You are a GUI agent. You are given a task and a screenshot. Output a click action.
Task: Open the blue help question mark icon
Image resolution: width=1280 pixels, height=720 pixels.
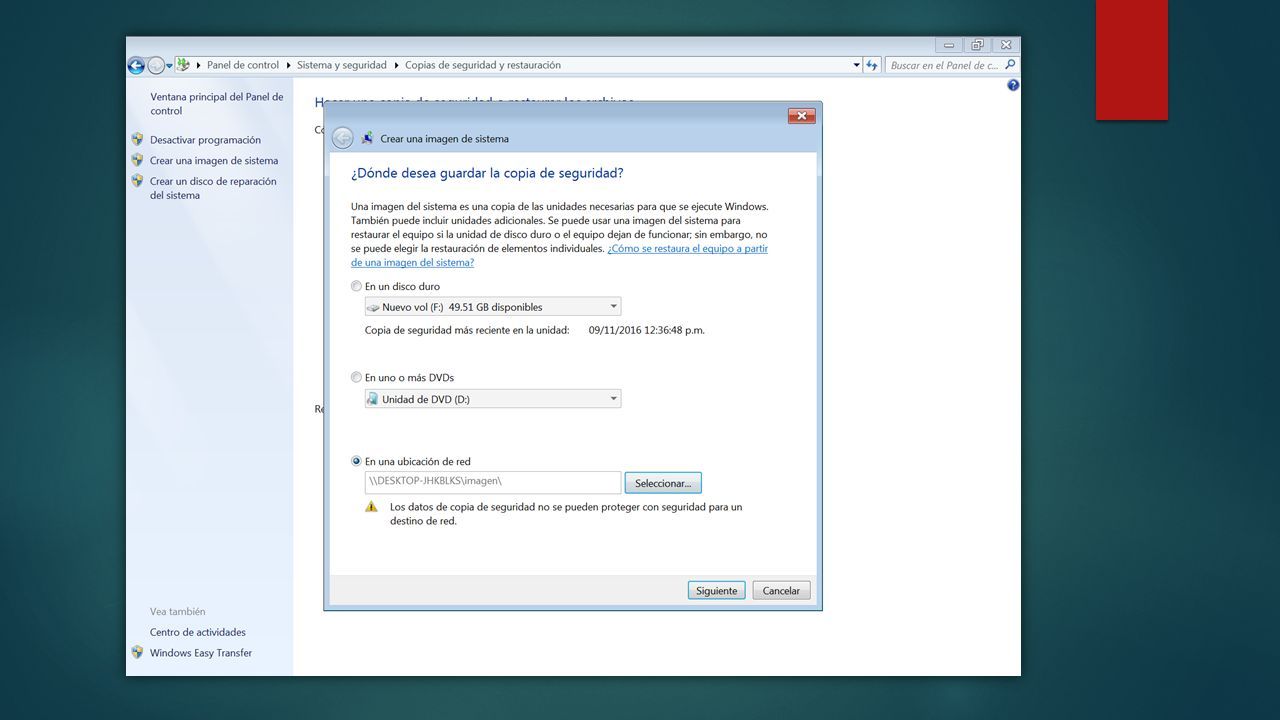(x=1013, y=86)
